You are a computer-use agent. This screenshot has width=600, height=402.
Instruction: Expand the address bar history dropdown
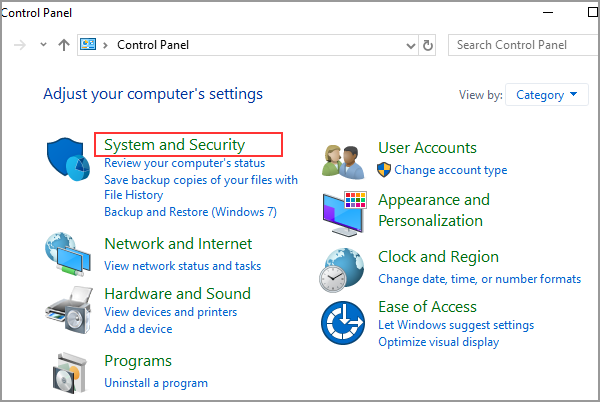tap(411, 46)
